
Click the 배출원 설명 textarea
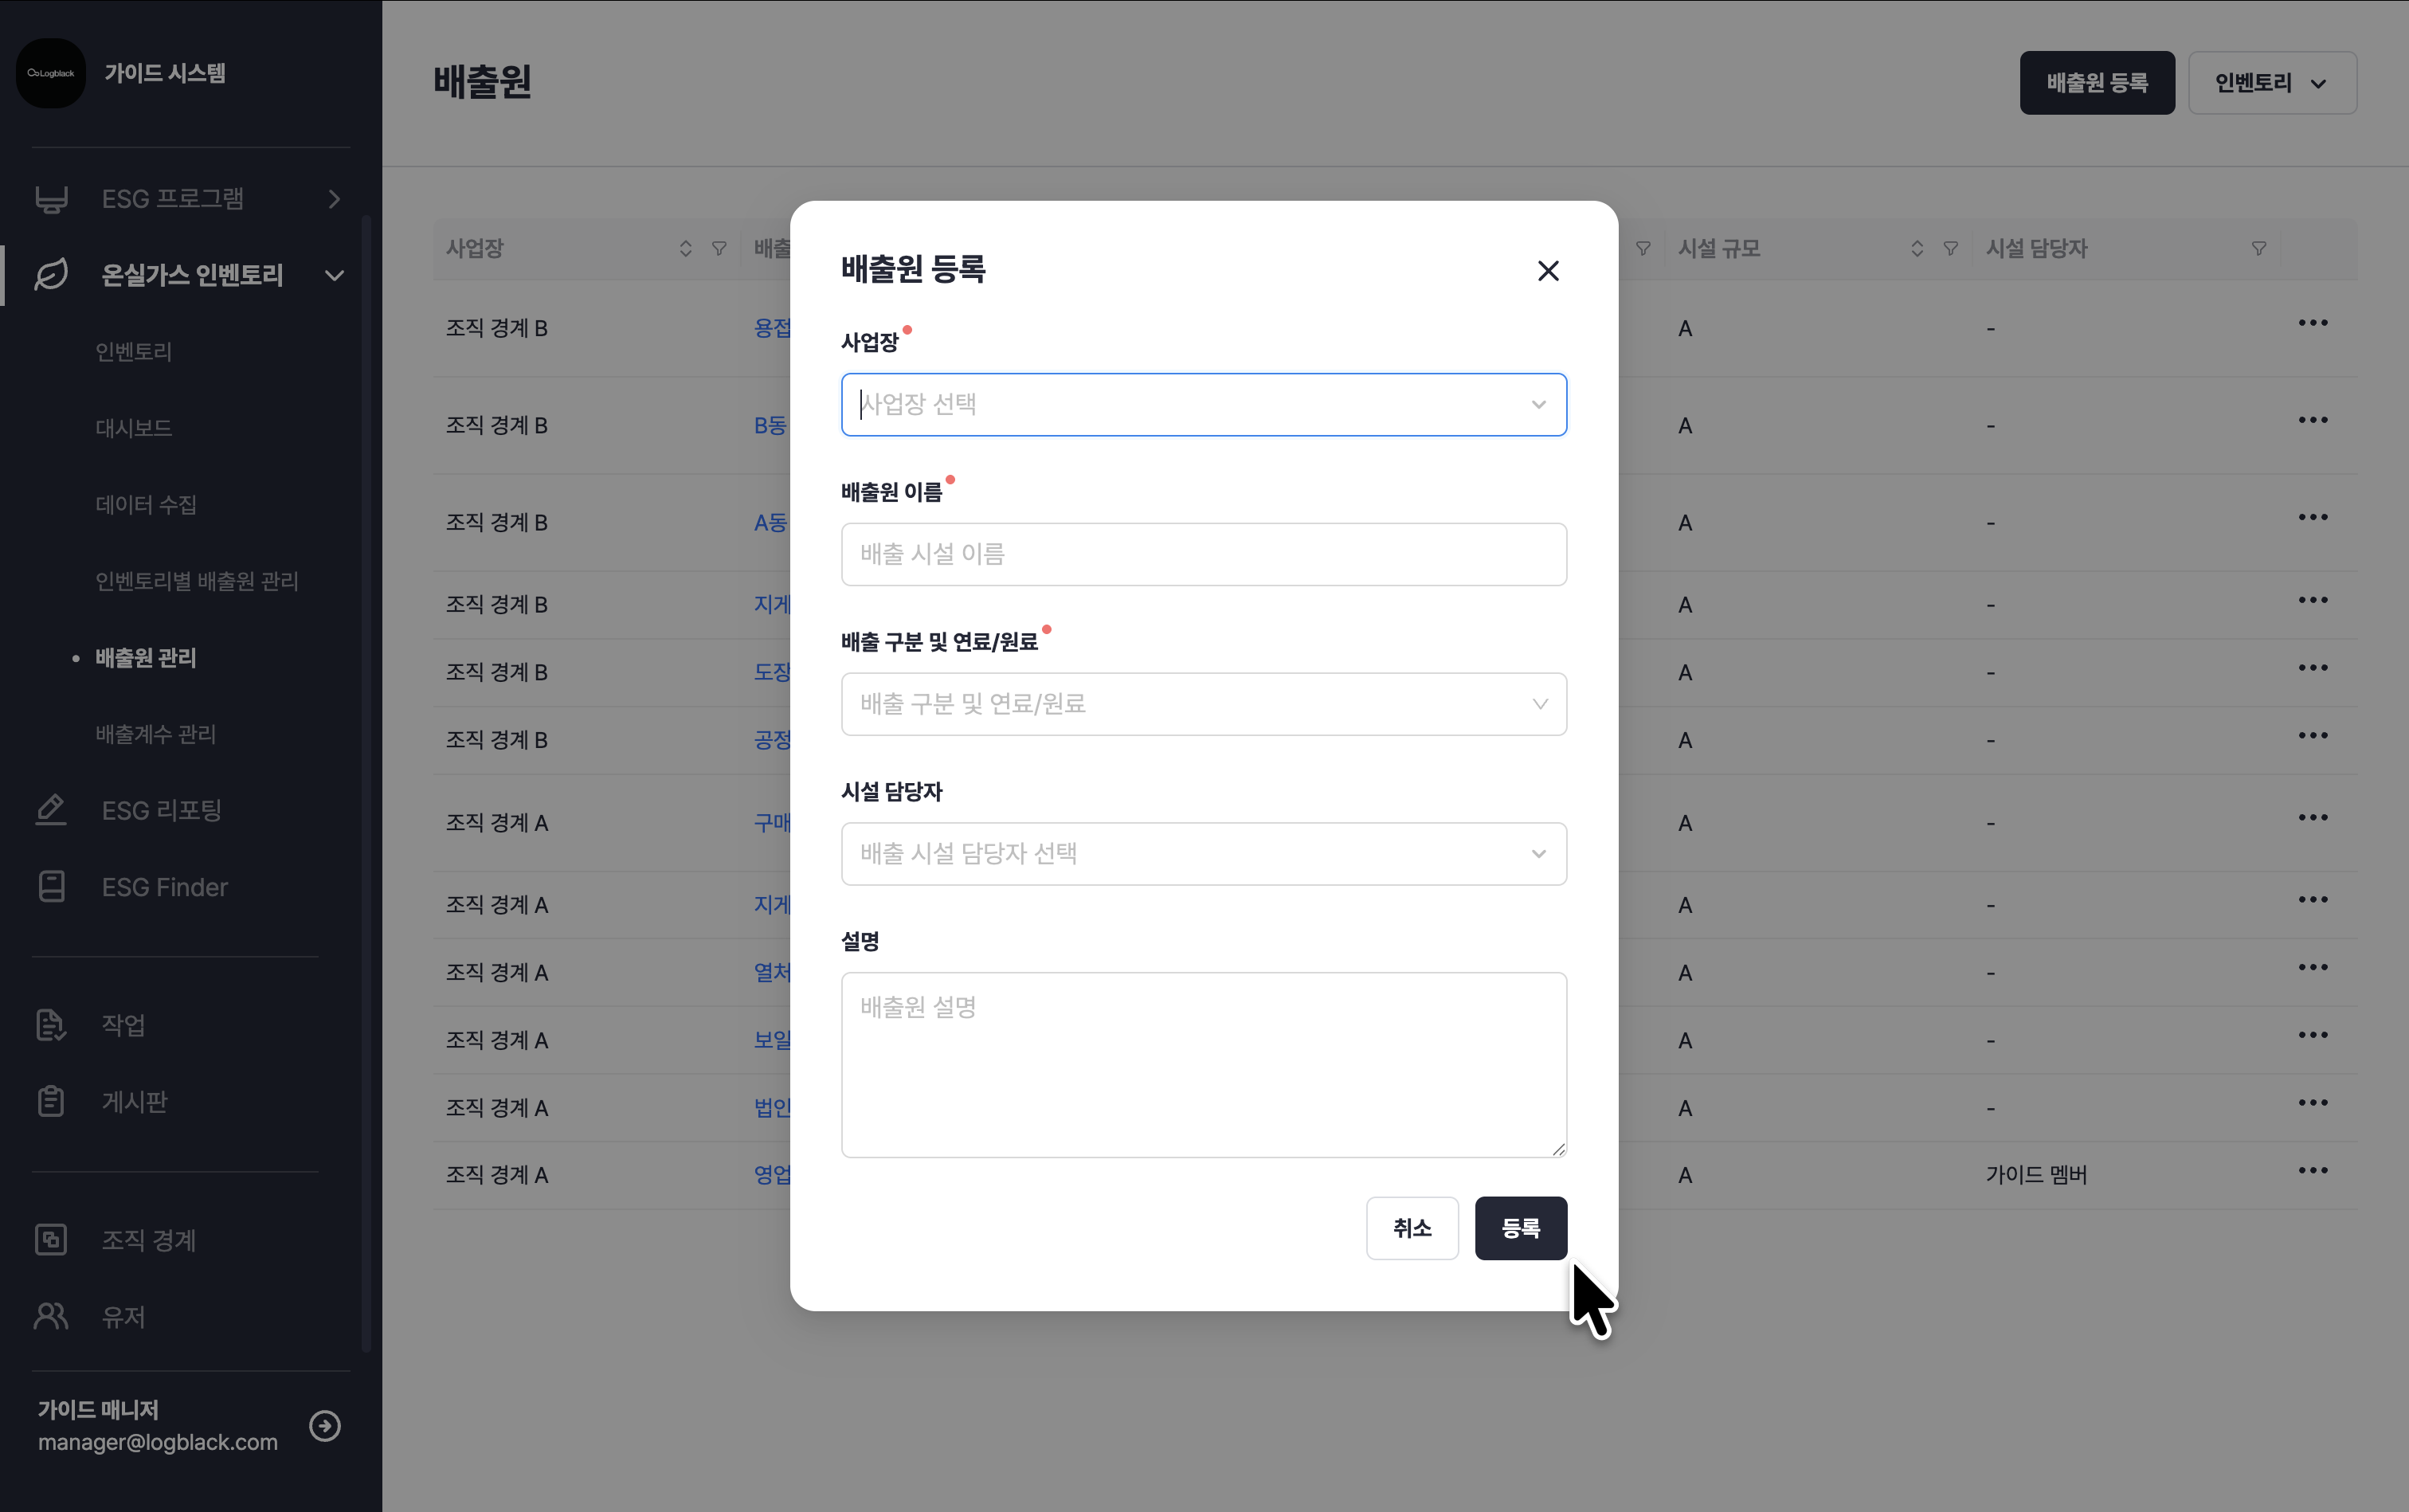tap(1203, 1064)
